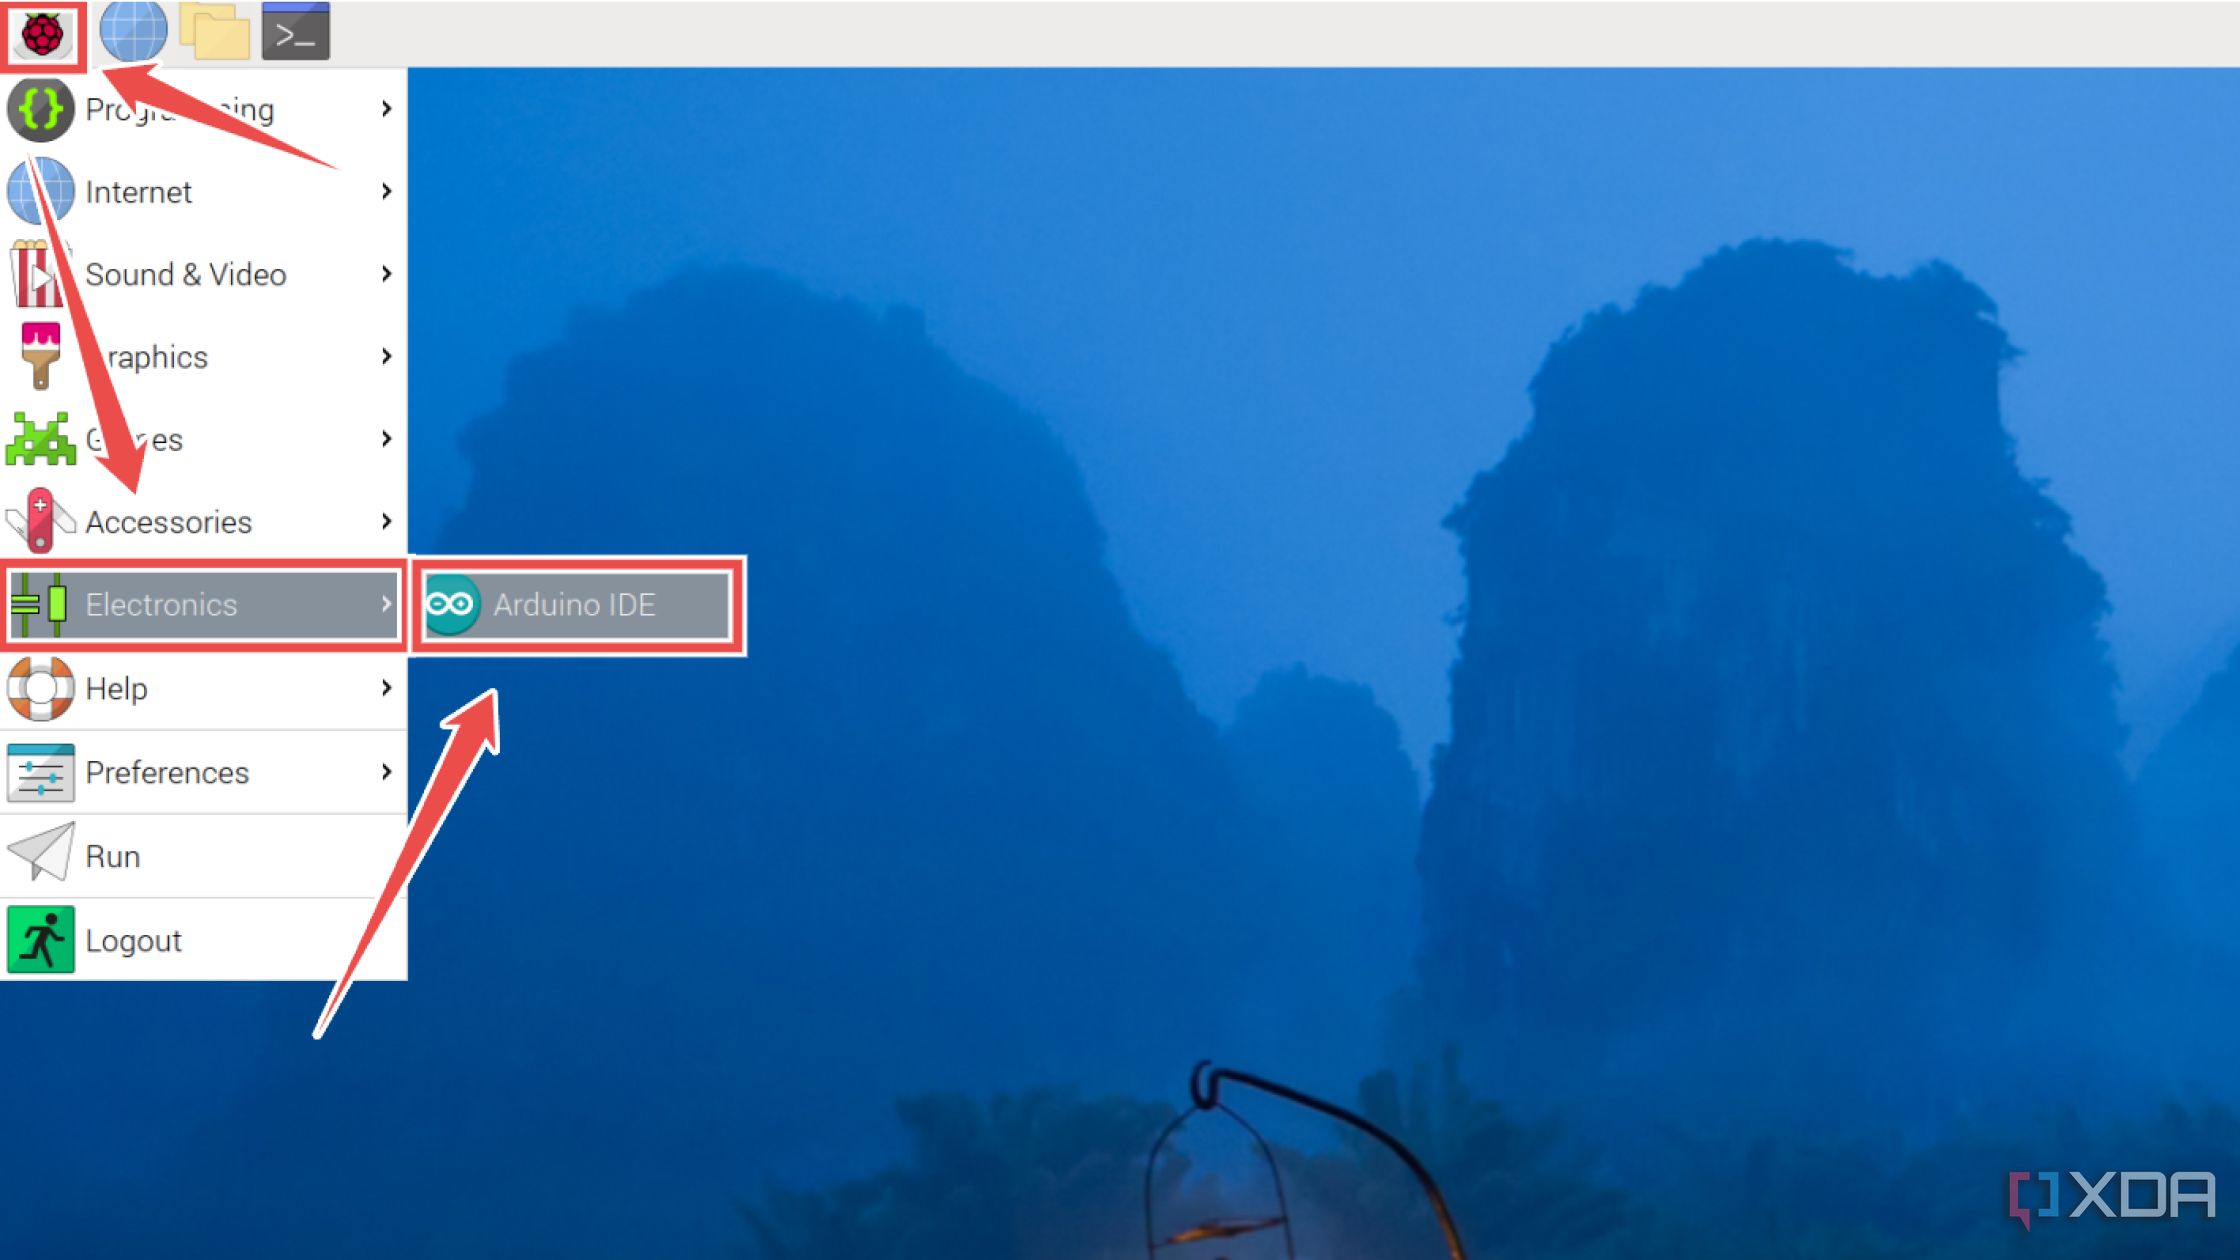Viewport: 2240px width, 1260px height.
Task: Click the Games category icon
Action: 42,438
